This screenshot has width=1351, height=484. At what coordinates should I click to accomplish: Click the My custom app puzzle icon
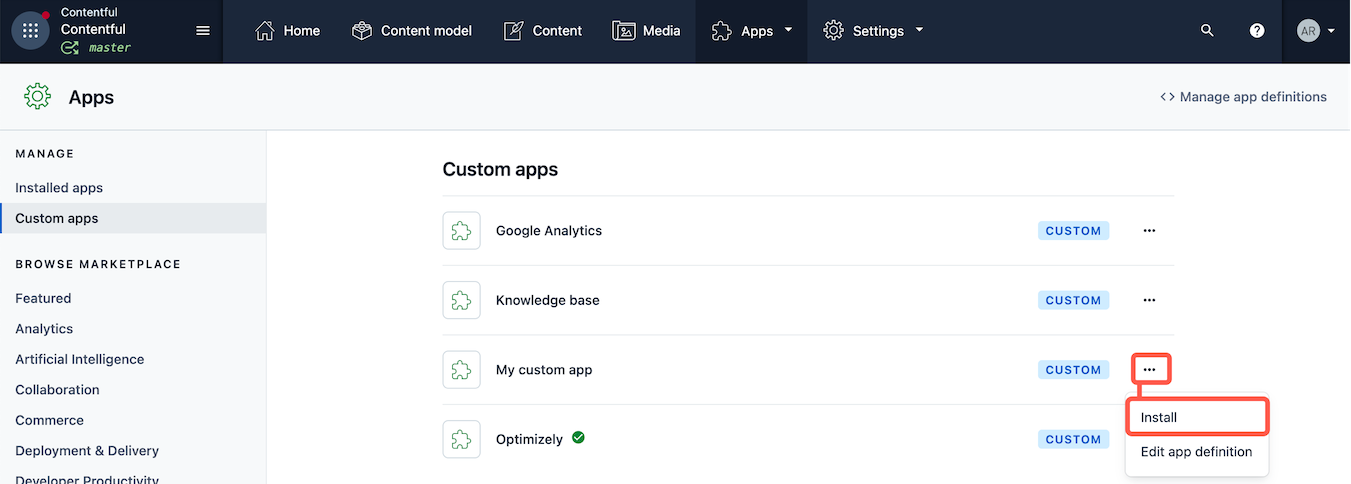pyautogui.click(x=461, y=370)
